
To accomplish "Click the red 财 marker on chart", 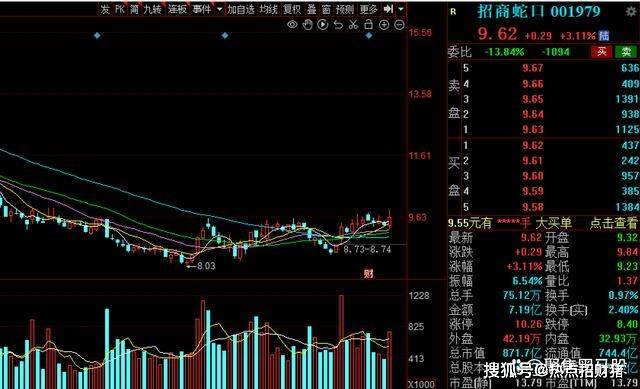I will [369, 273].
